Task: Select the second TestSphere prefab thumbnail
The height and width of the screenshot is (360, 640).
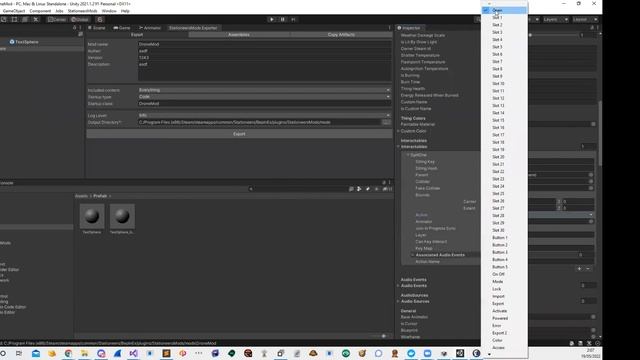Action: [x=122, y=216]
